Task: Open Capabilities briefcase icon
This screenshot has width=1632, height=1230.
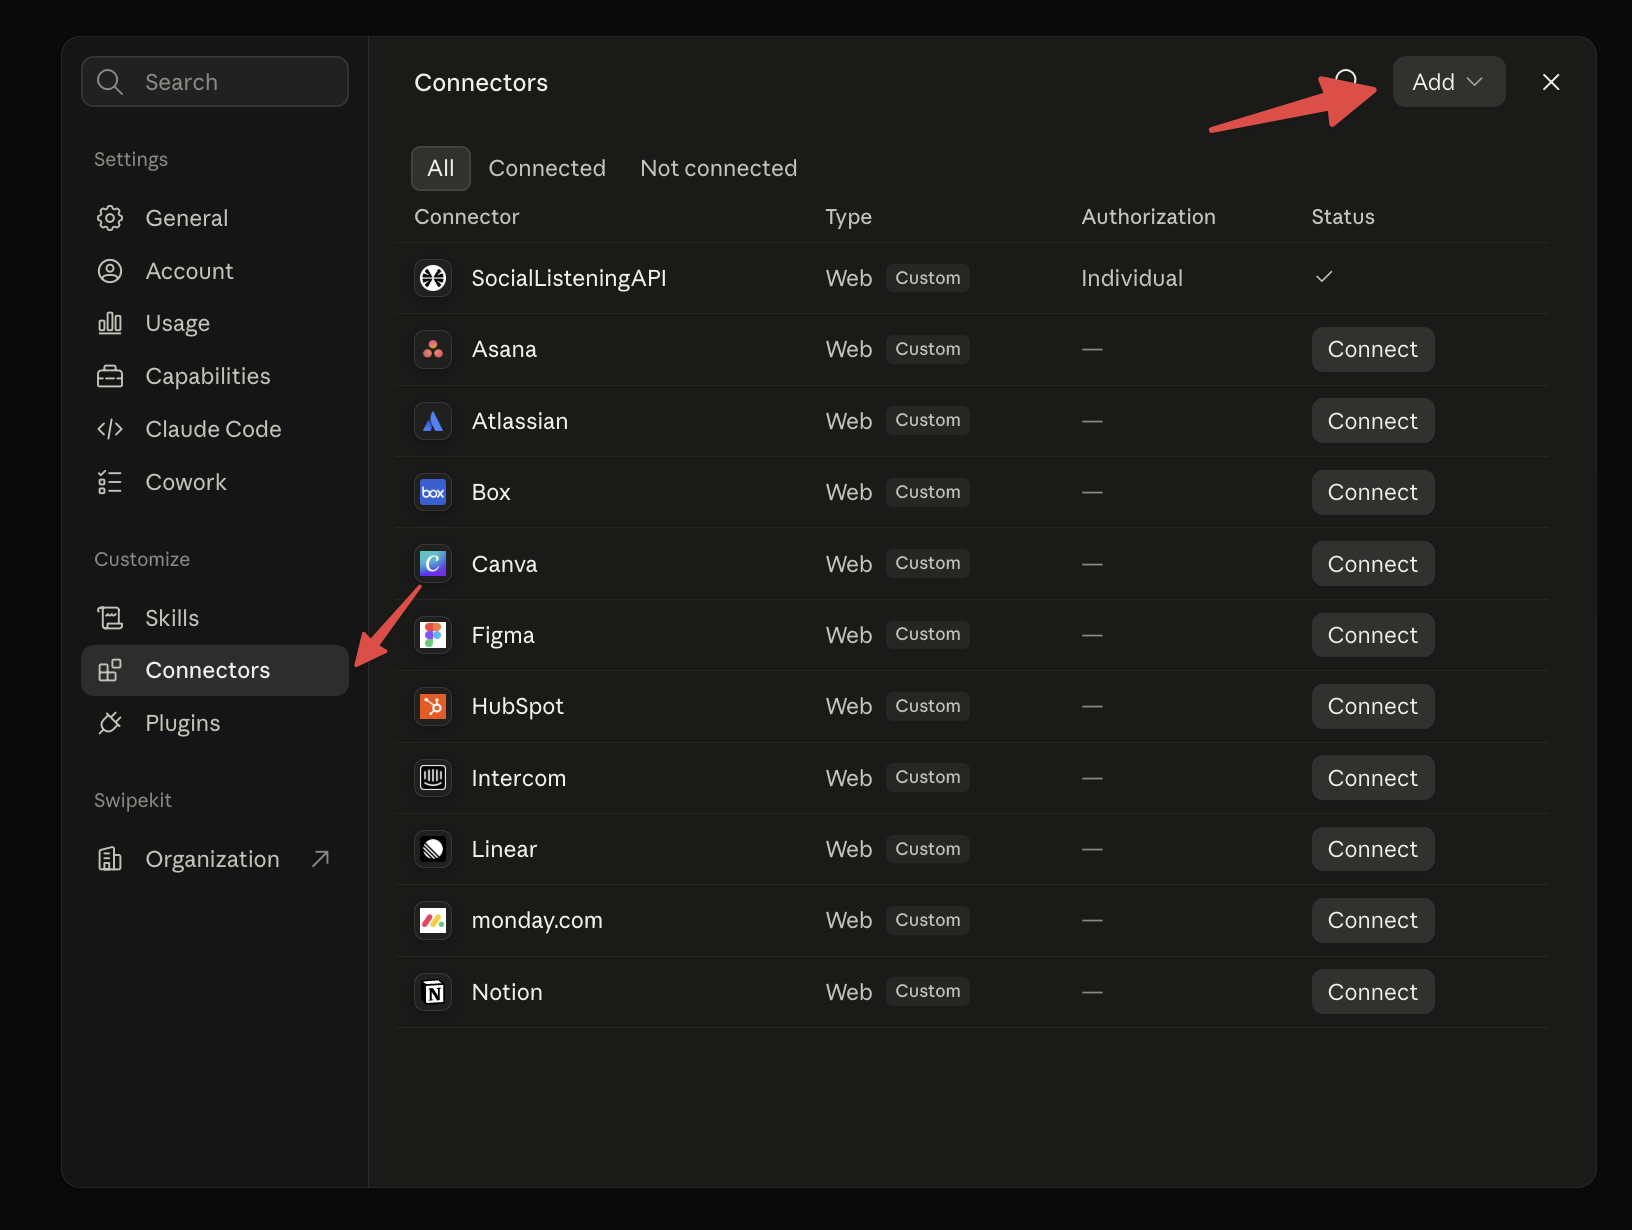Action: tap(110, 376)
